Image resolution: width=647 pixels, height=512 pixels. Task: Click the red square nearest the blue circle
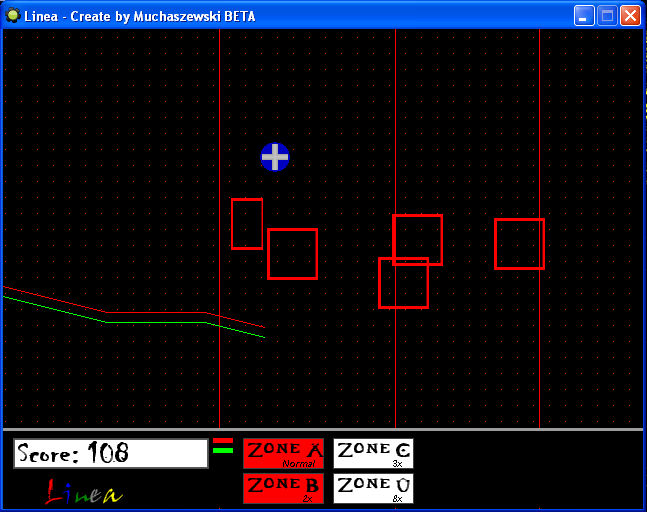click(x=292, y=254)
